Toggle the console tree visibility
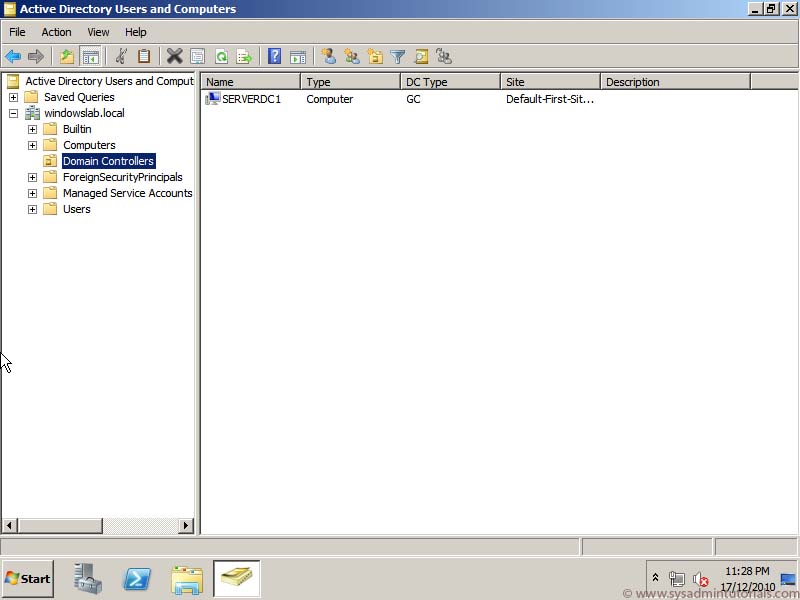The image size is (800, 600). tap(90, 56)
